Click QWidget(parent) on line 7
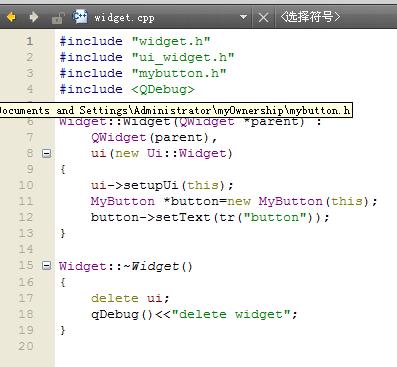Image resolution: width=397 pixels, height=367 pixels. pos(151,137)
